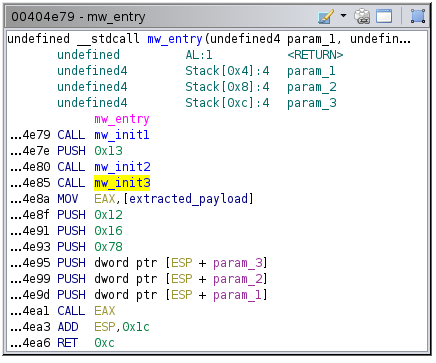Click param_3 in the ESP PUSH operand
This screenshot has height=363, width=436.
[x=238, y=263]
